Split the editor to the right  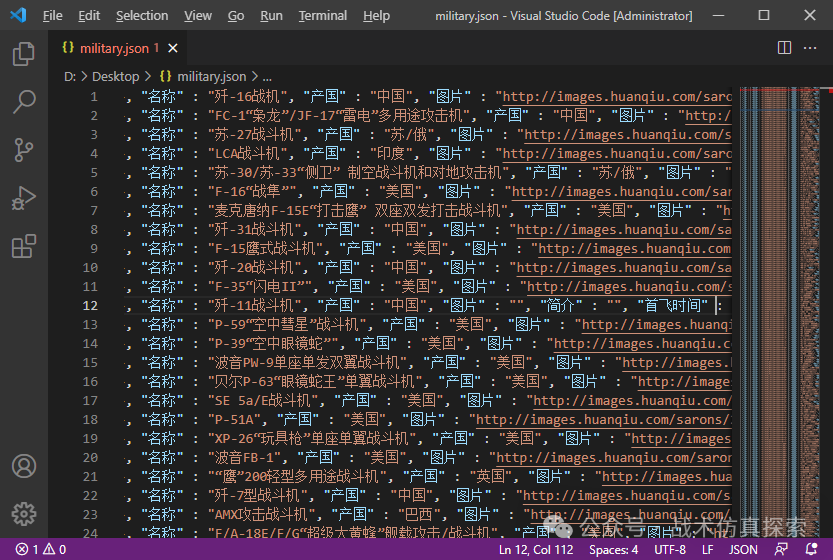point(784,48)
